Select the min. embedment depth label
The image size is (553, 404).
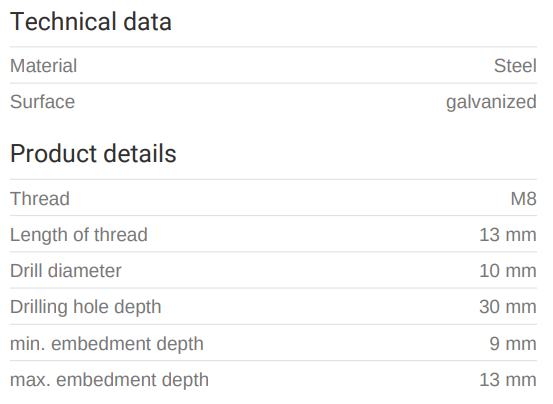tap(107, 344)
